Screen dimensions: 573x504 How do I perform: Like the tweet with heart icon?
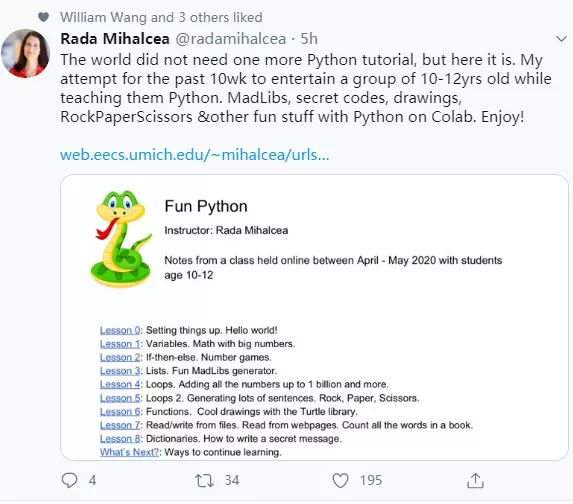point(340,481)
